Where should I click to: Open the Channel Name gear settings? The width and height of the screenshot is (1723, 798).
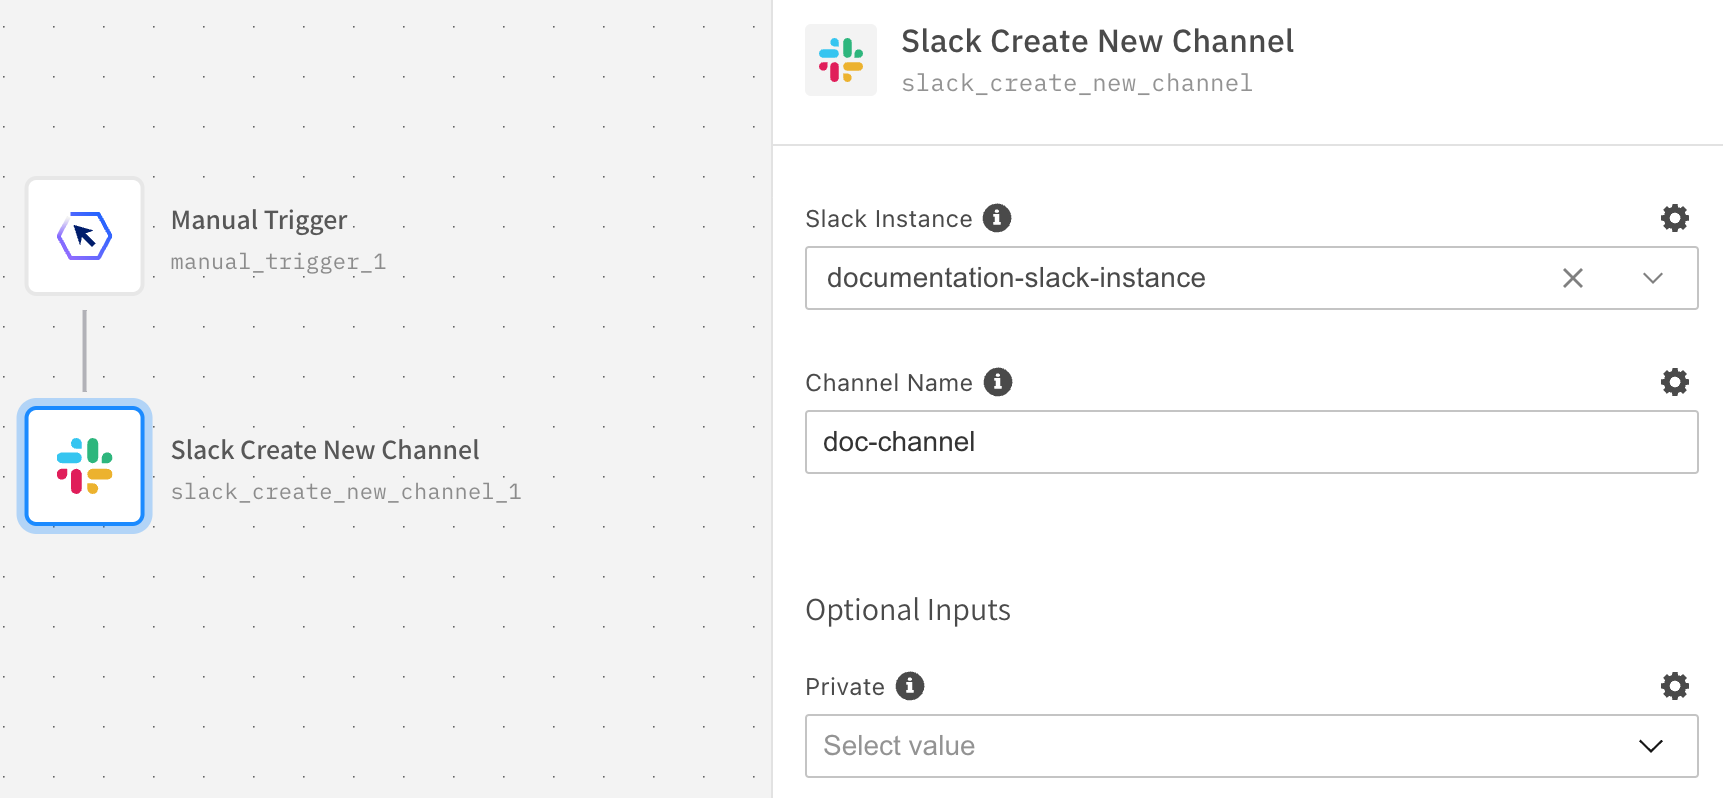pyautogui.click(x=1675, y=382)
